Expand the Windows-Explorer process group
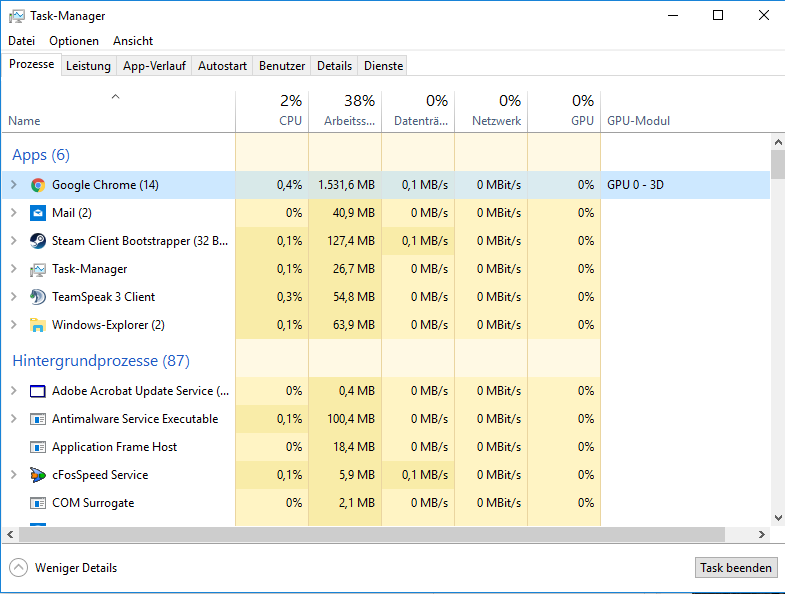785x594 pixels. click(x=13, y=325)
